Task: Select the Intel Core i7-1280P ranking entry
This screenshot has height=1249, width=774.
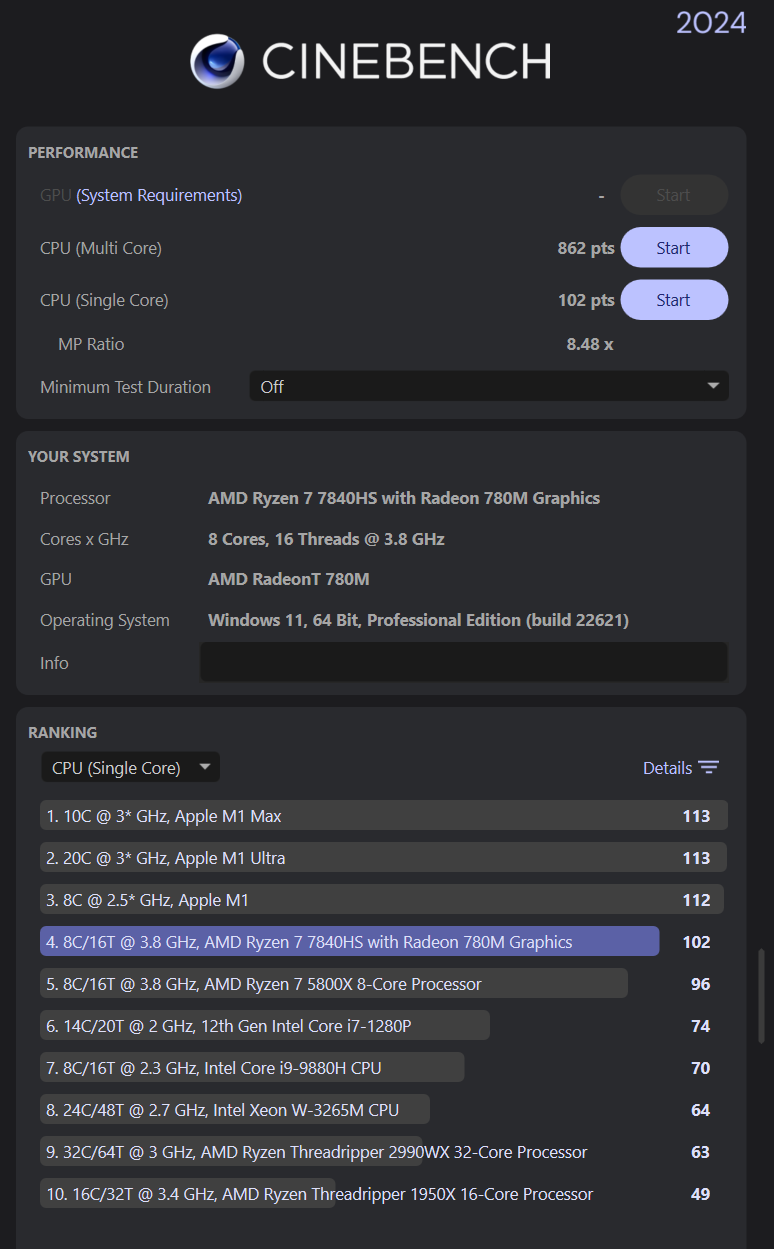Action: [x=265, y=1026]
